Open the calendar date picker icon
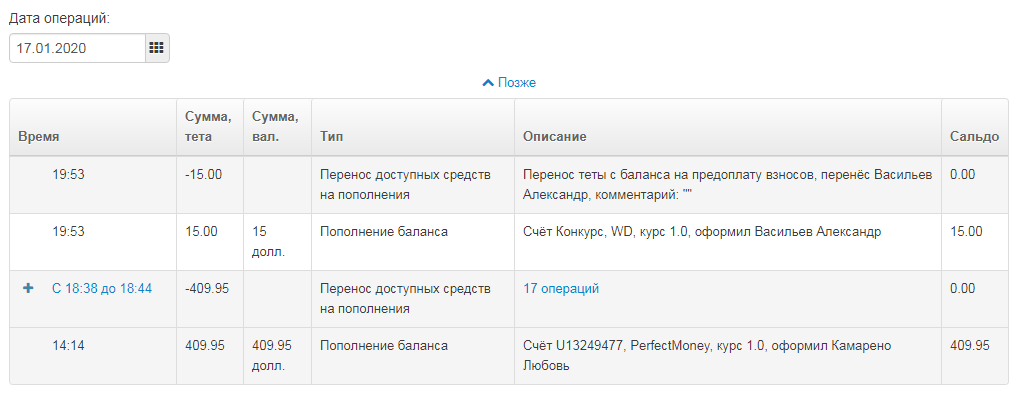This screenshot has height=393, width=1015. 157,48
